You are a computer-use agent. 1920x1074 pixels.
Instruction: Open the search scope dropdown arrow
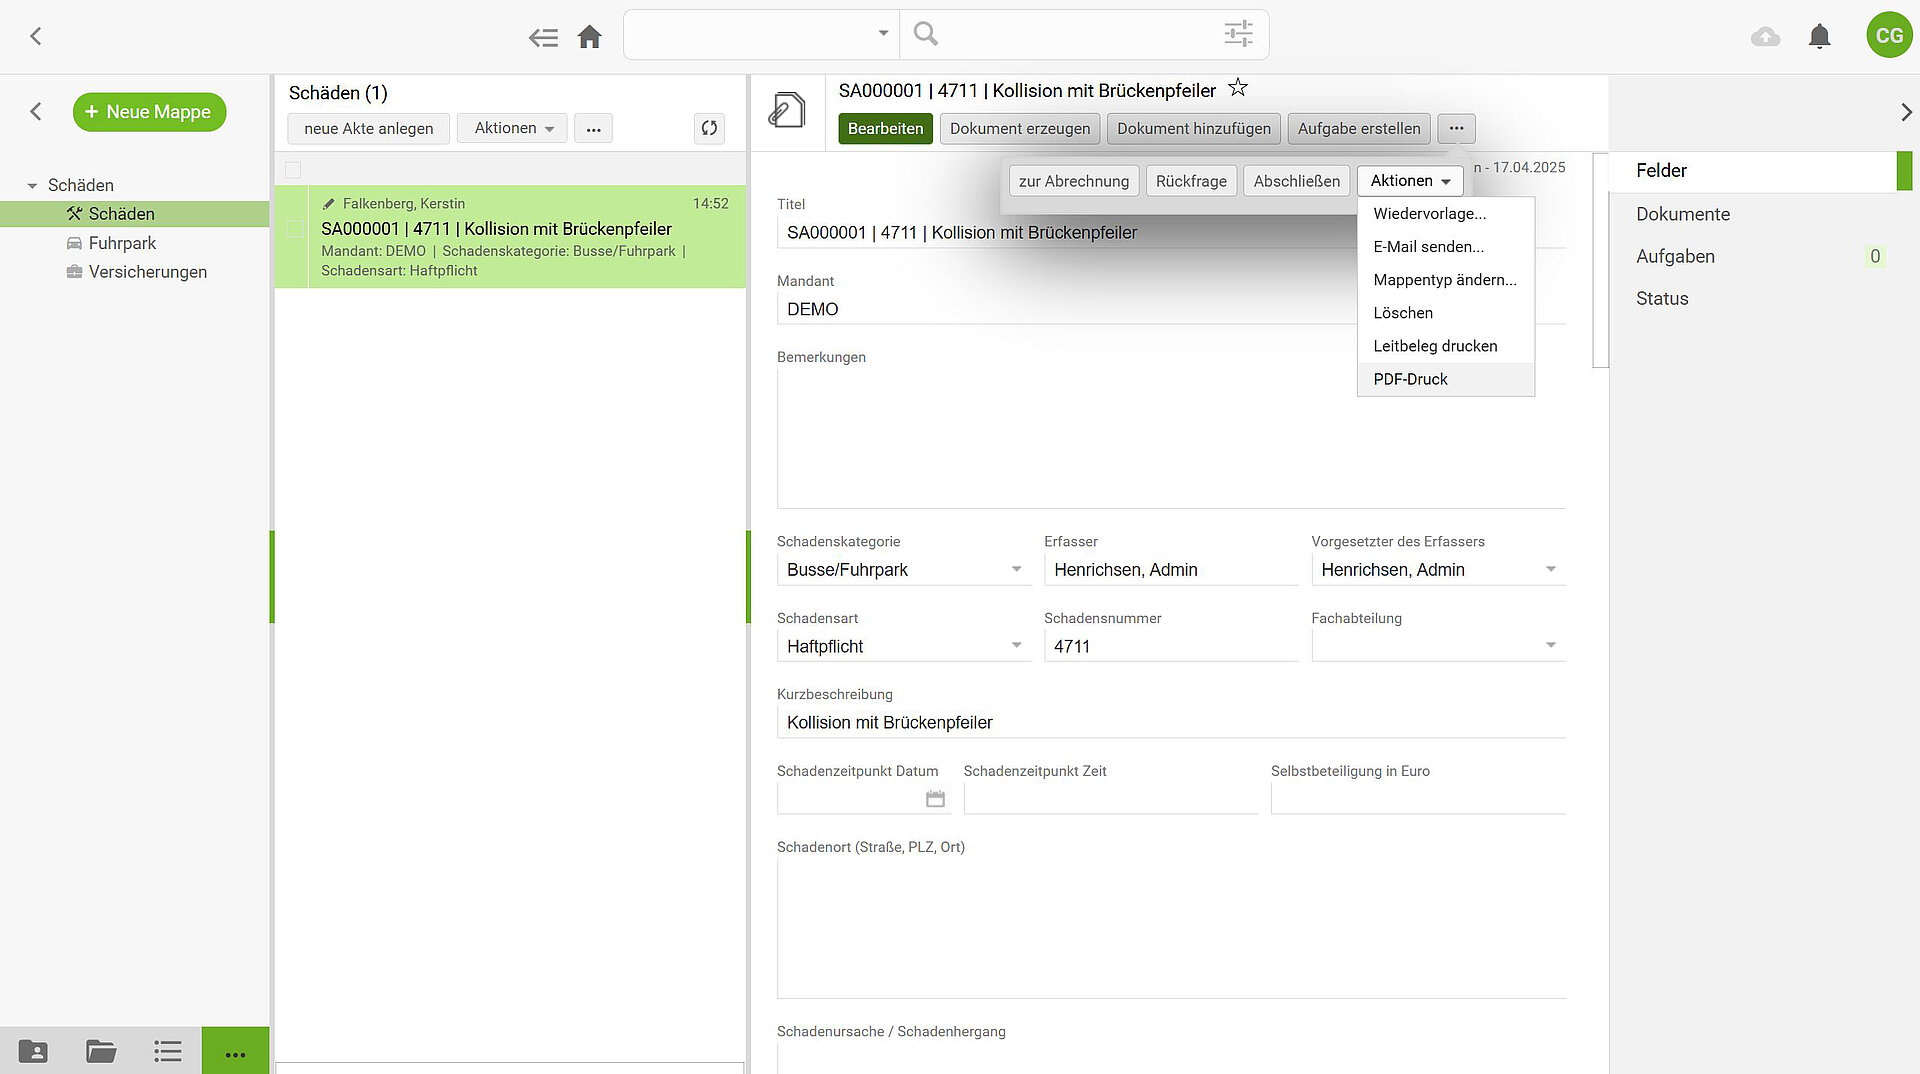(x=883, y=33)
